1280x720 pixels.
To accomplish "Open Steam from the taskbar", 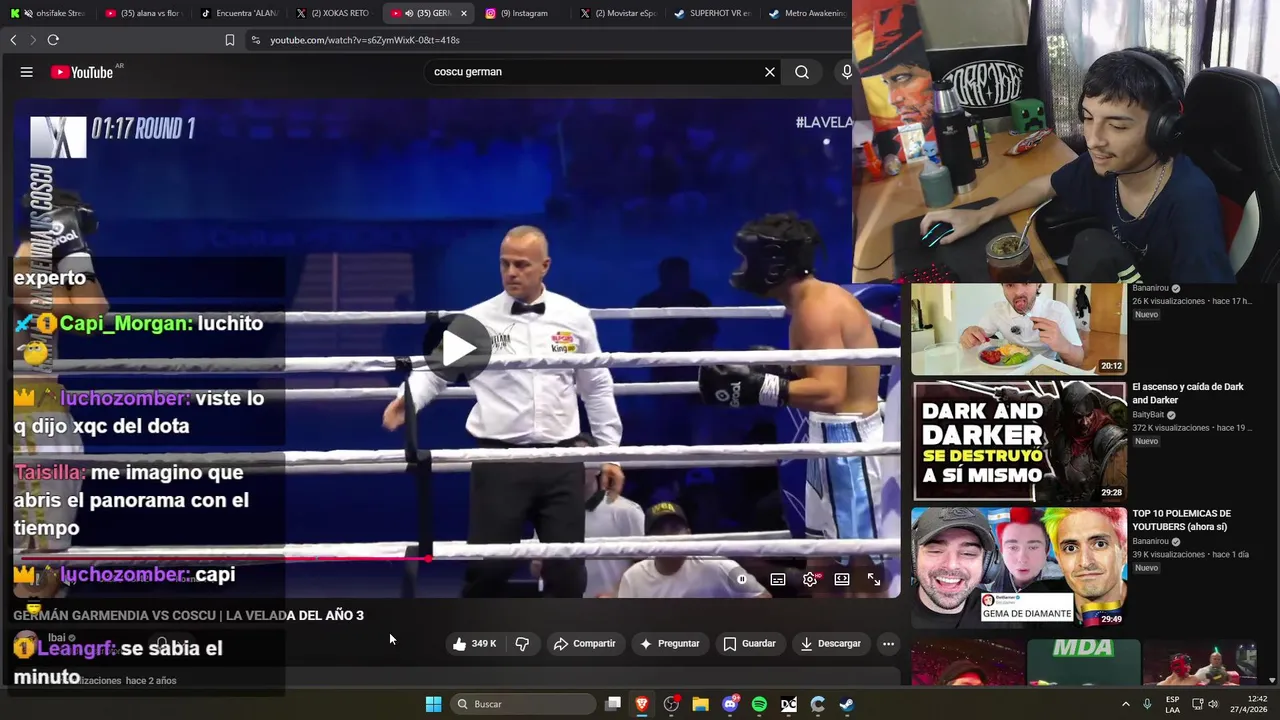I will tap(847, 704).
